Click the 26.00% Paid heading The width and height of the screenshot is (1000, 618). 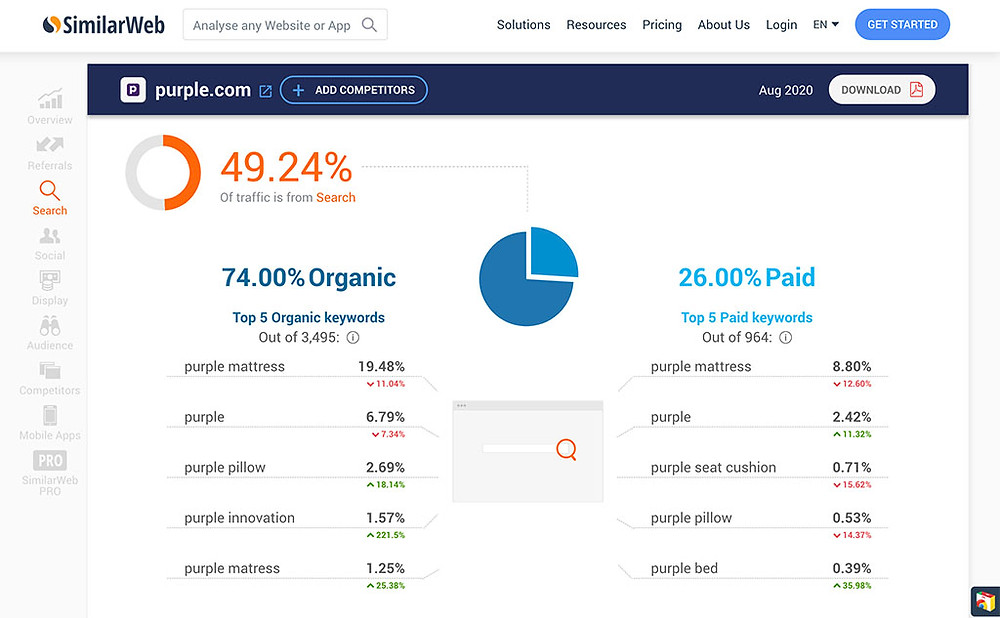(747, 277)
